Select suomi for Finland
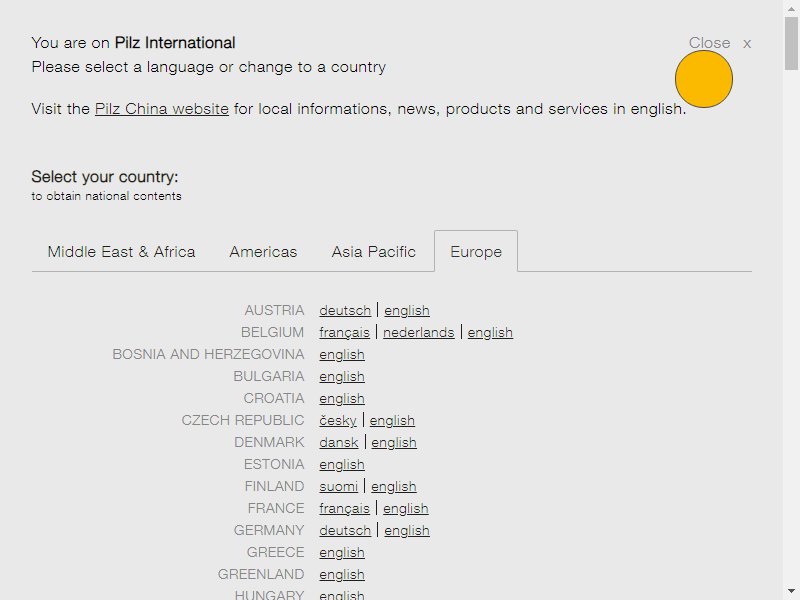Viewport: 800px width, 600px height. click(338, 486)
